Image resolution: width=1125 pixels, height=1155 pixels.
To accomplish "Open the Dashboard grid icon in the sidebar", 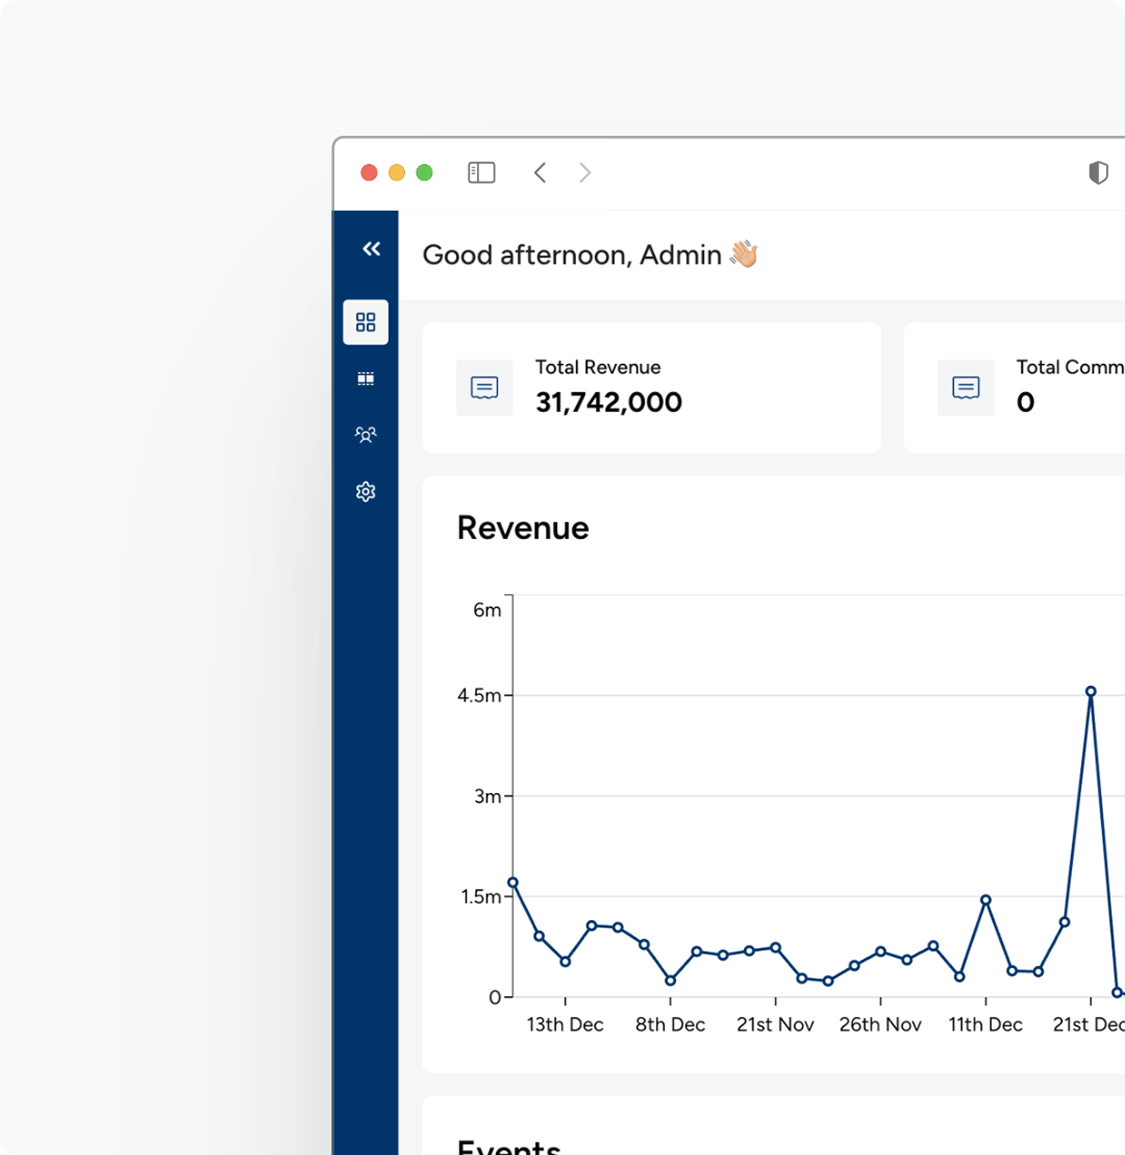I will coord(366,322).
